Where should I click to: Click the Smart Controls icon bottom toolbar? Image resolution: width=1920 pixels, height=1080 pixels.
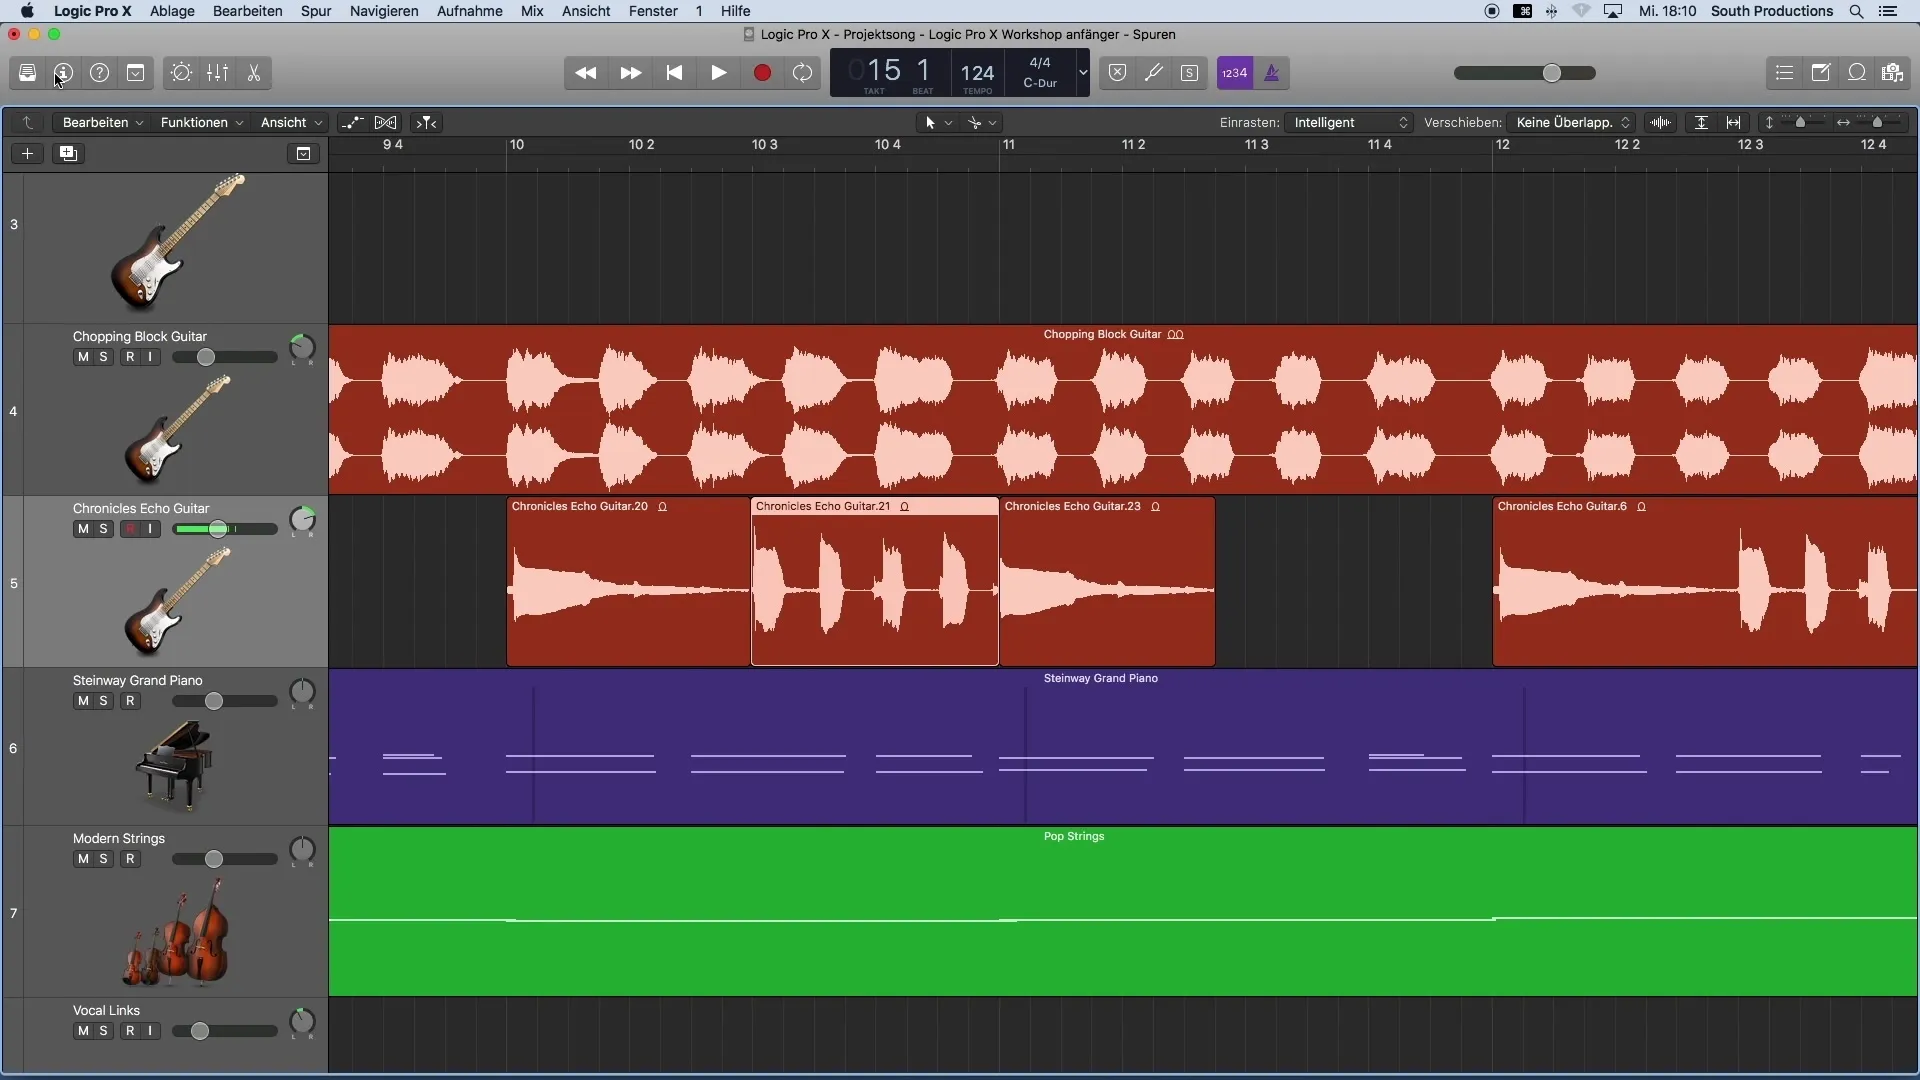[x=181, y=73]
